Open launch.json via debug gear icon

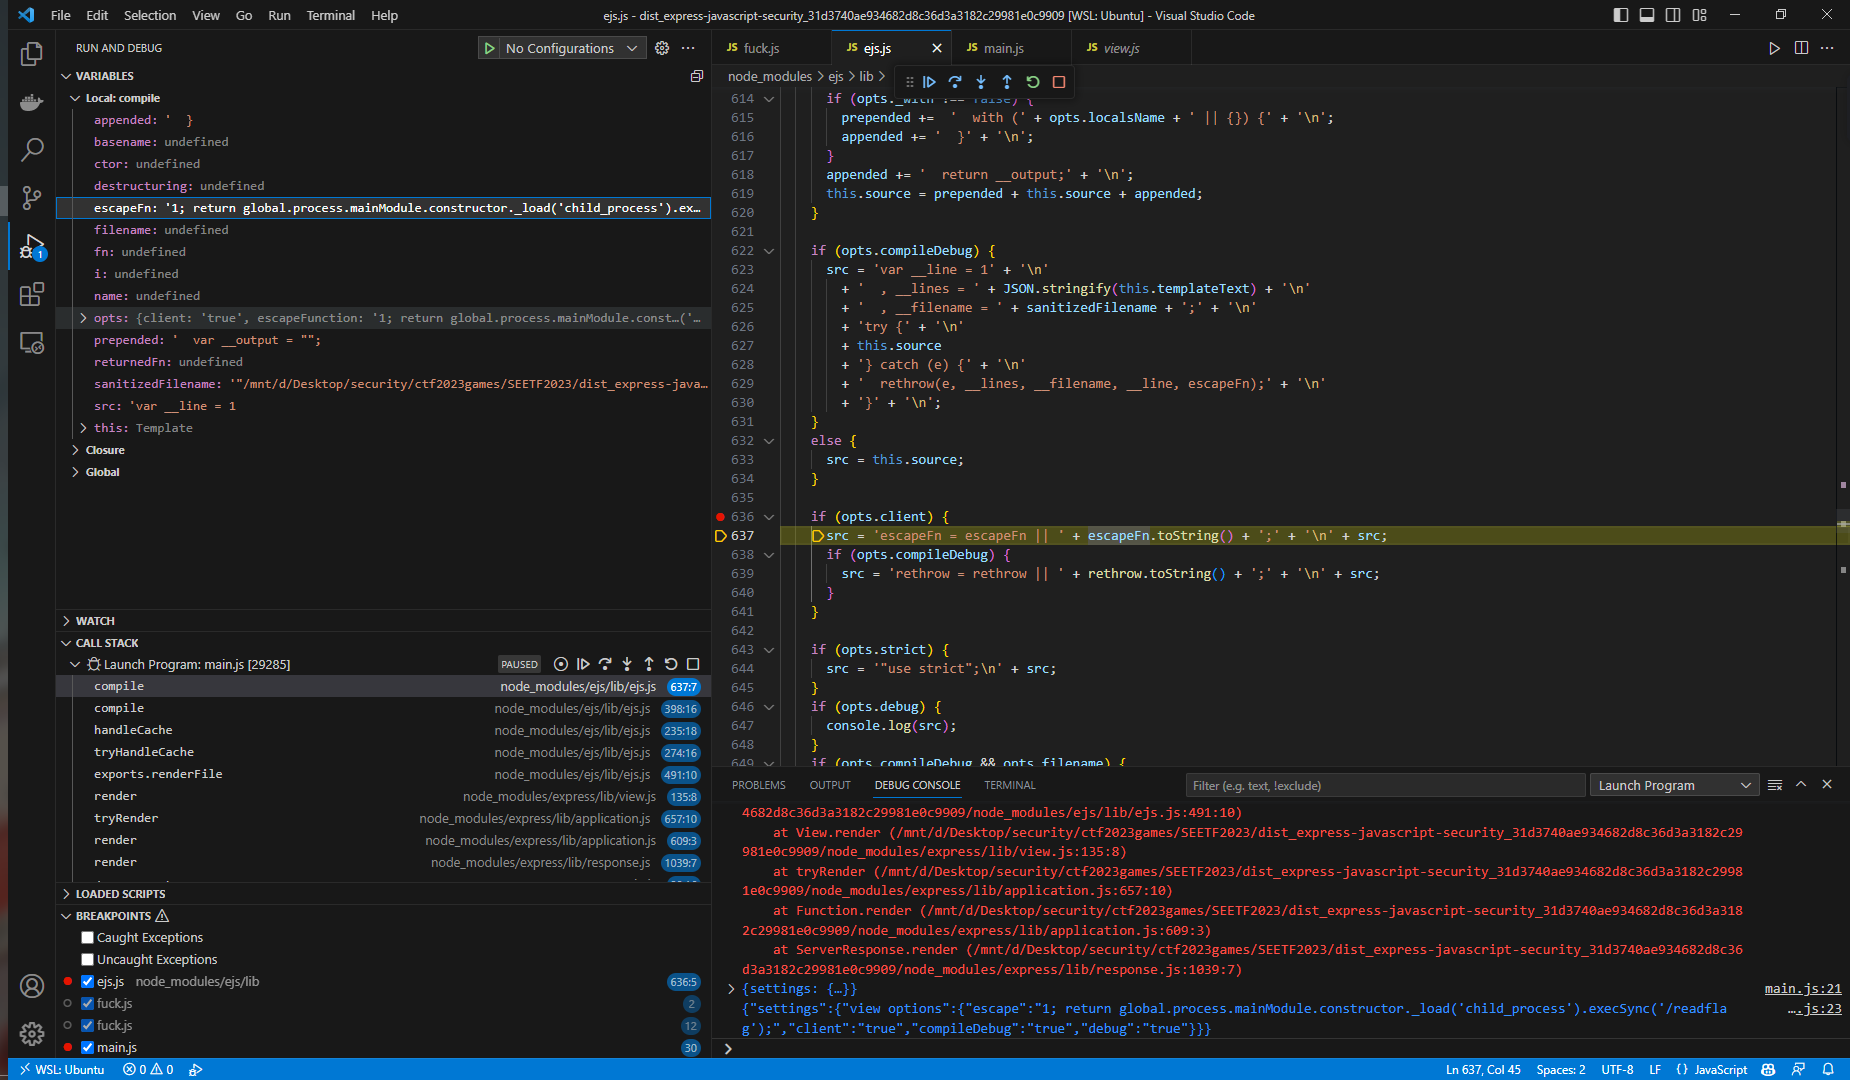662,48
